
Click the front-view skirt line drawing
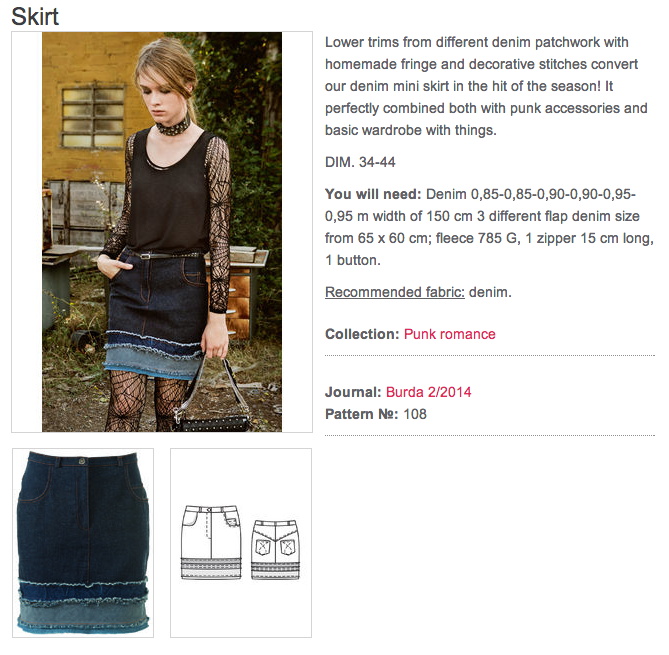pos(211,542)
